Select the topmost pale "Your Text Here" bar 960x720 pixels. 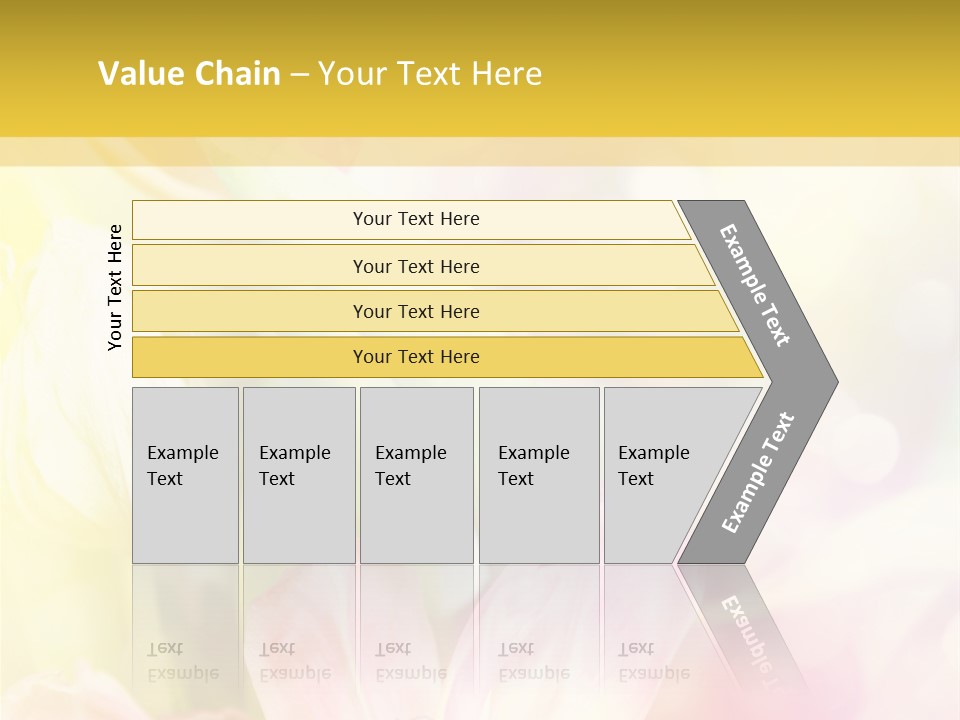pos(416,219)
